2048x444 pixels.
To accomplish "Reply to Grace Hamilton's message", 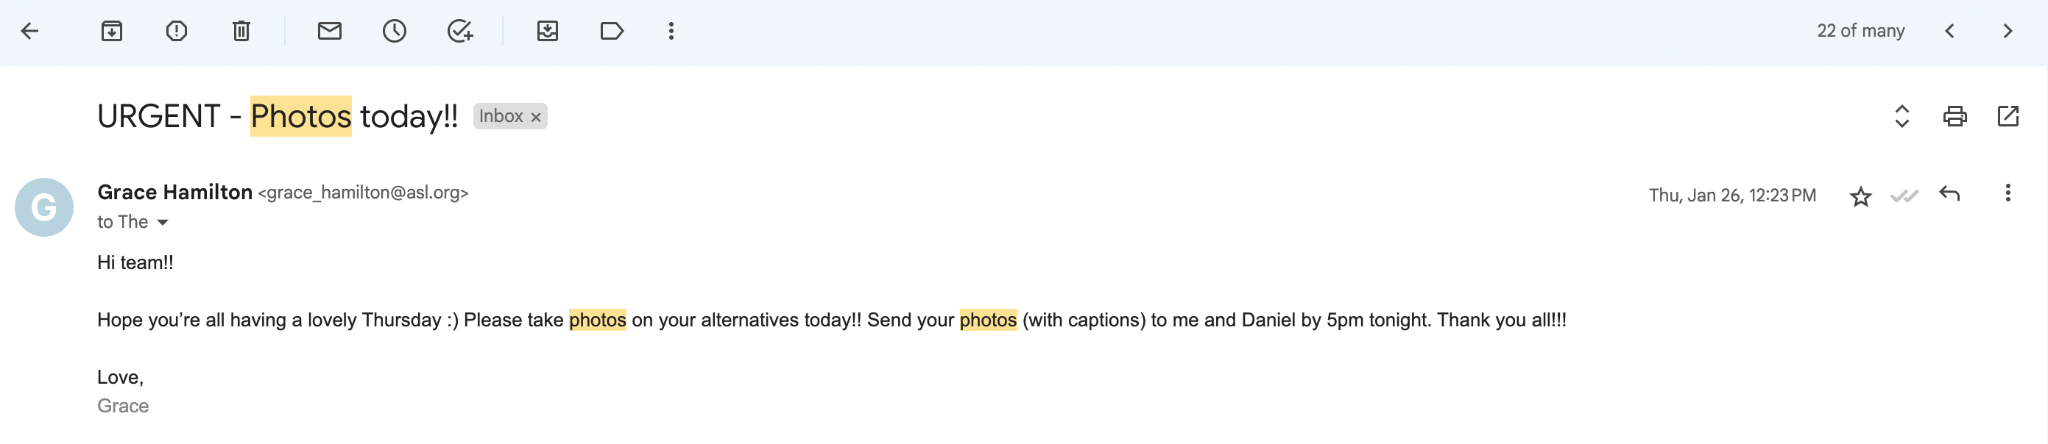I will pos(1949,194).
